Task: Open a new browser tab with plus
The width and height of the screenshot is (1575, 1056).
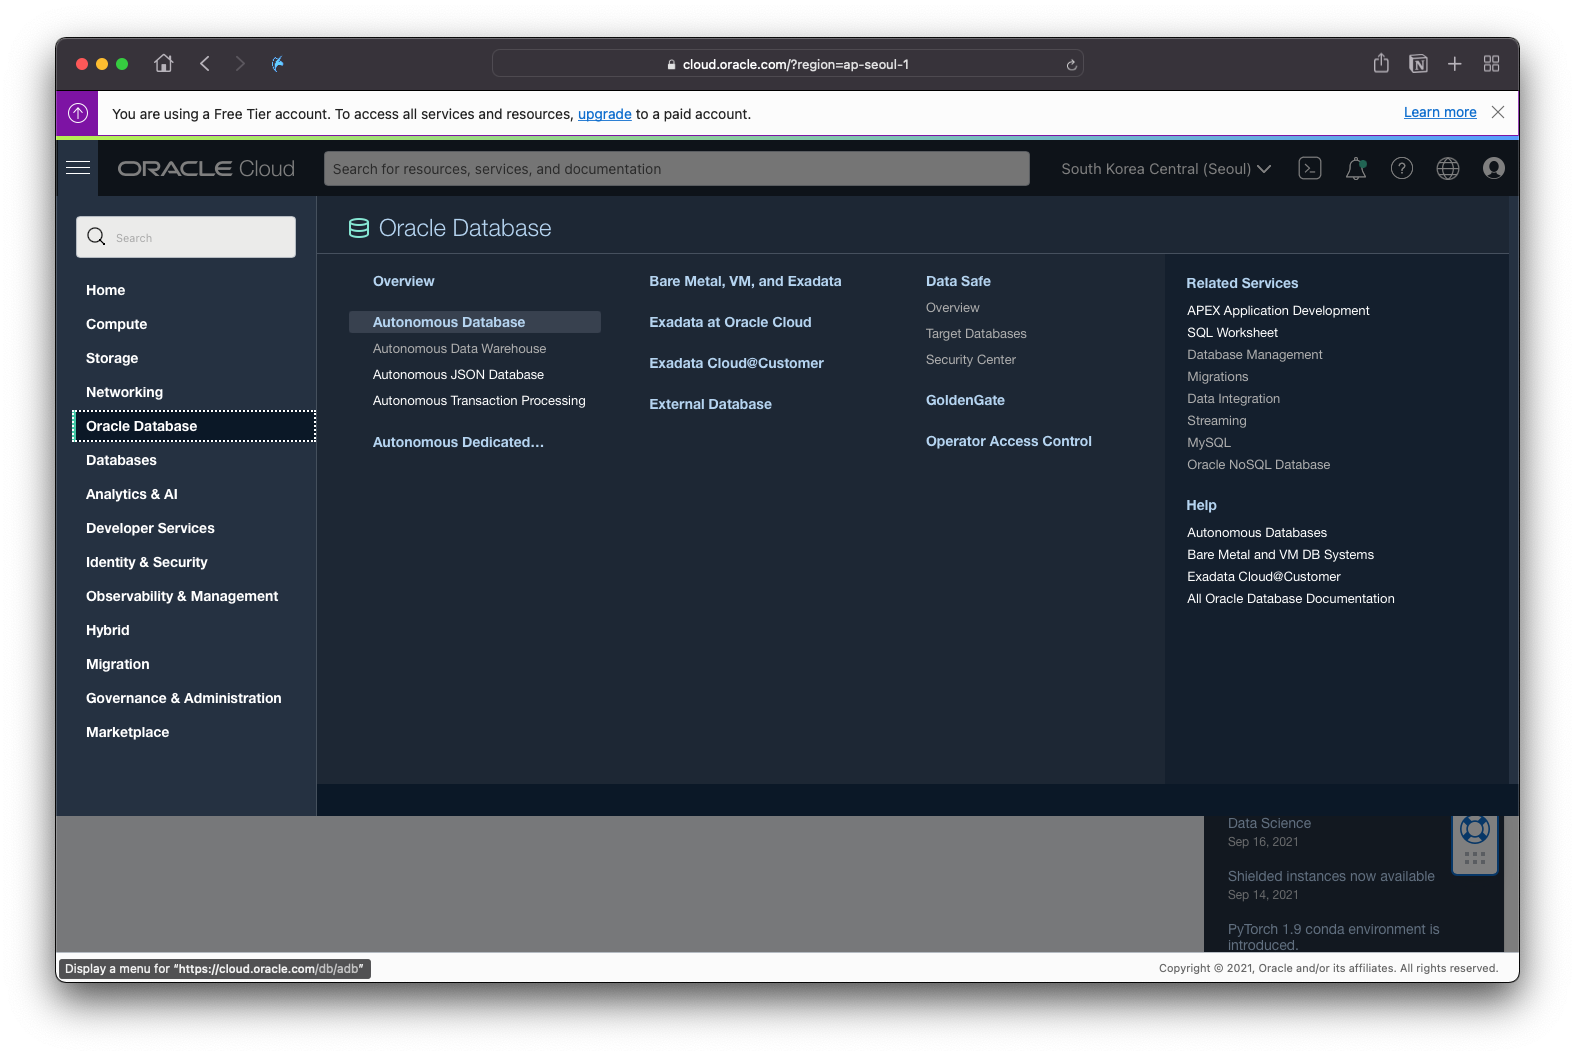Action: (1455, 64)
